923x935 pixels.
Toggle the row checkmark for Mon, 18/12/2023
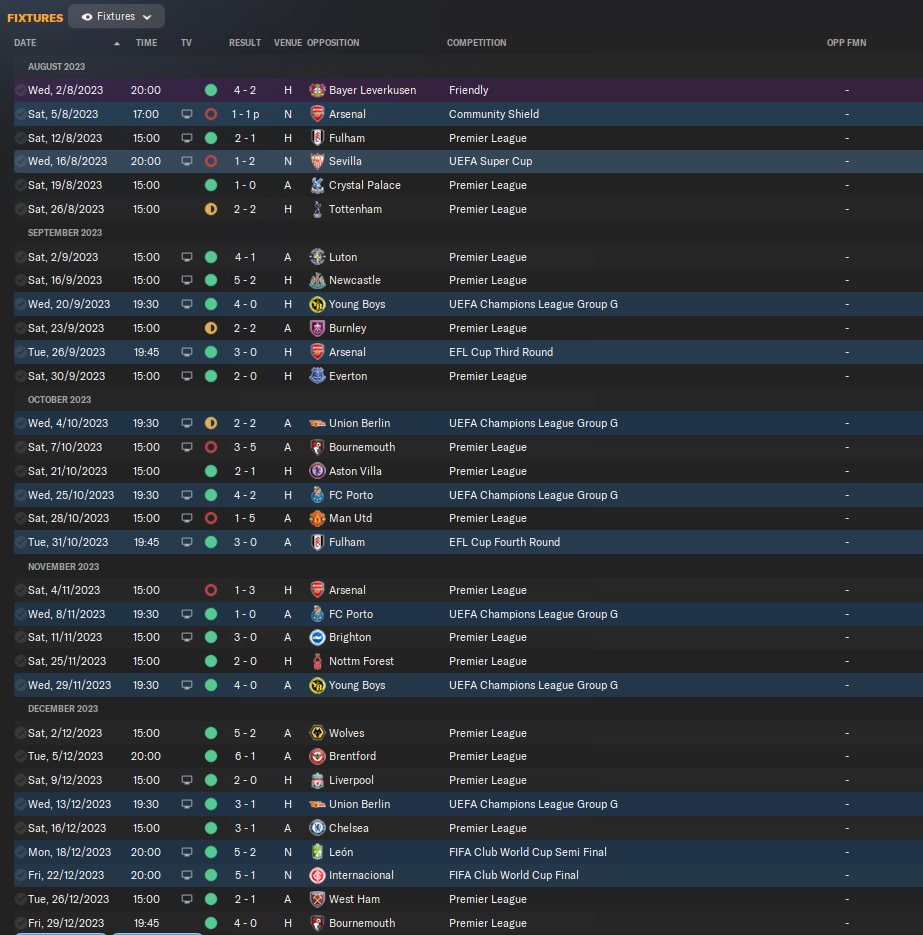click(20, 852)
